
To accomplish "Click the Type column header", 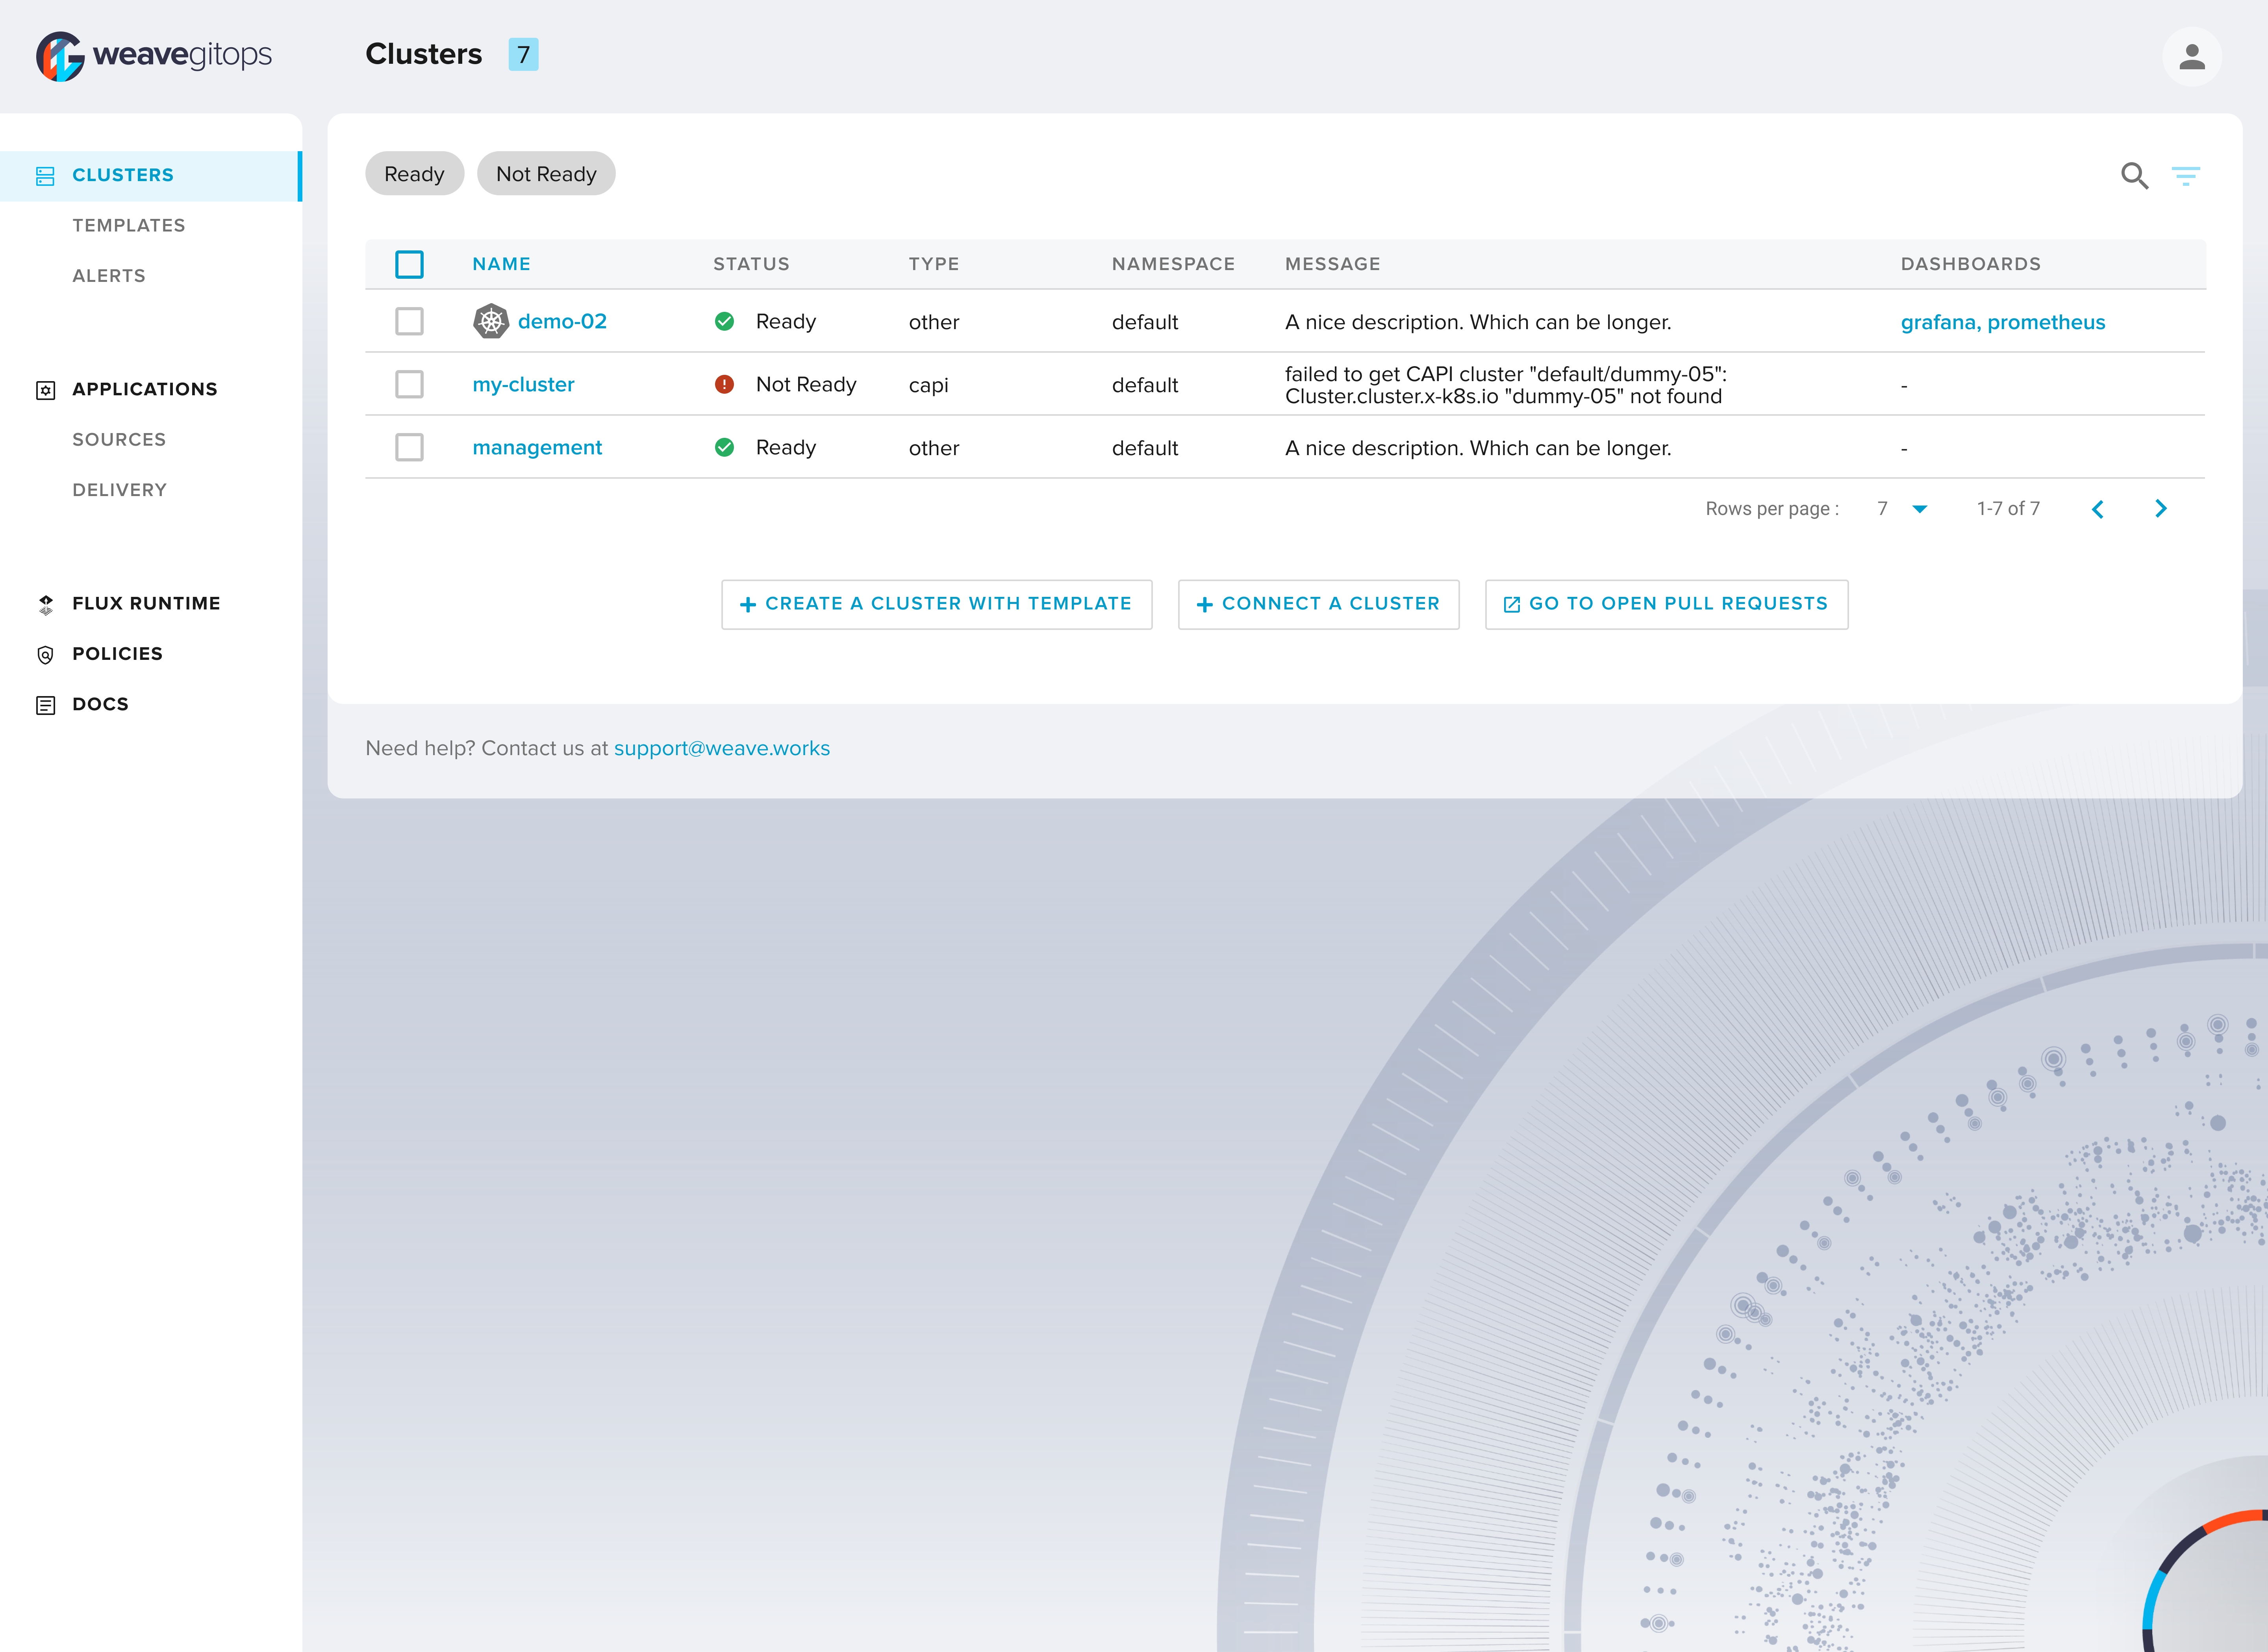I will coord(934,264).
